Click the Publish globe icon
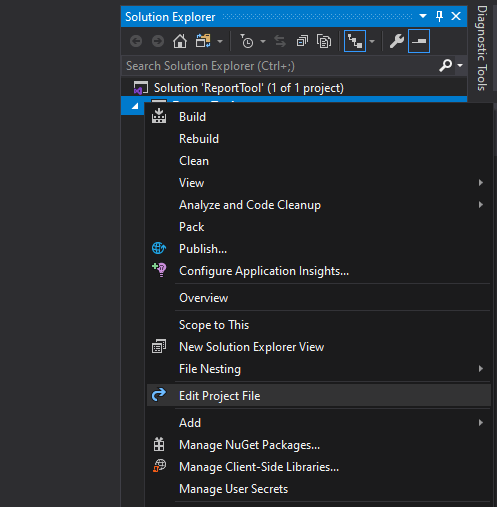This screenshot has height=507, width=497. pyautogui.click(x=159, y=248)
